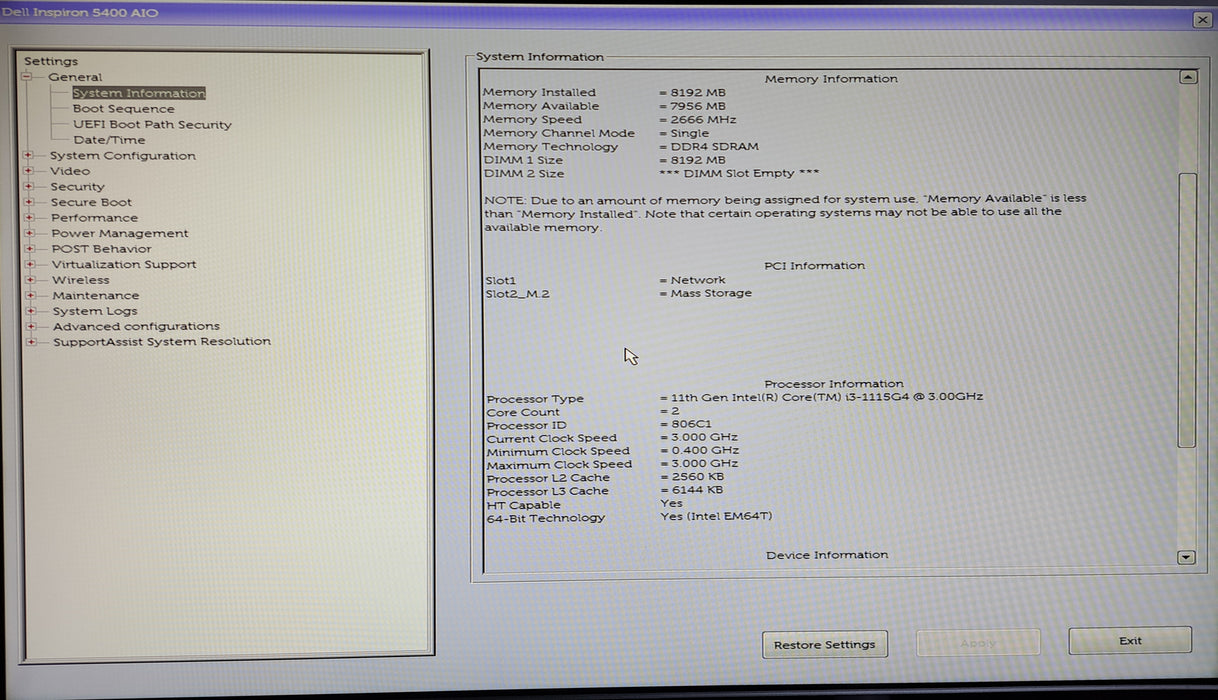
Task: Select the POST Behavior label
Action: [x=101, y=248]
